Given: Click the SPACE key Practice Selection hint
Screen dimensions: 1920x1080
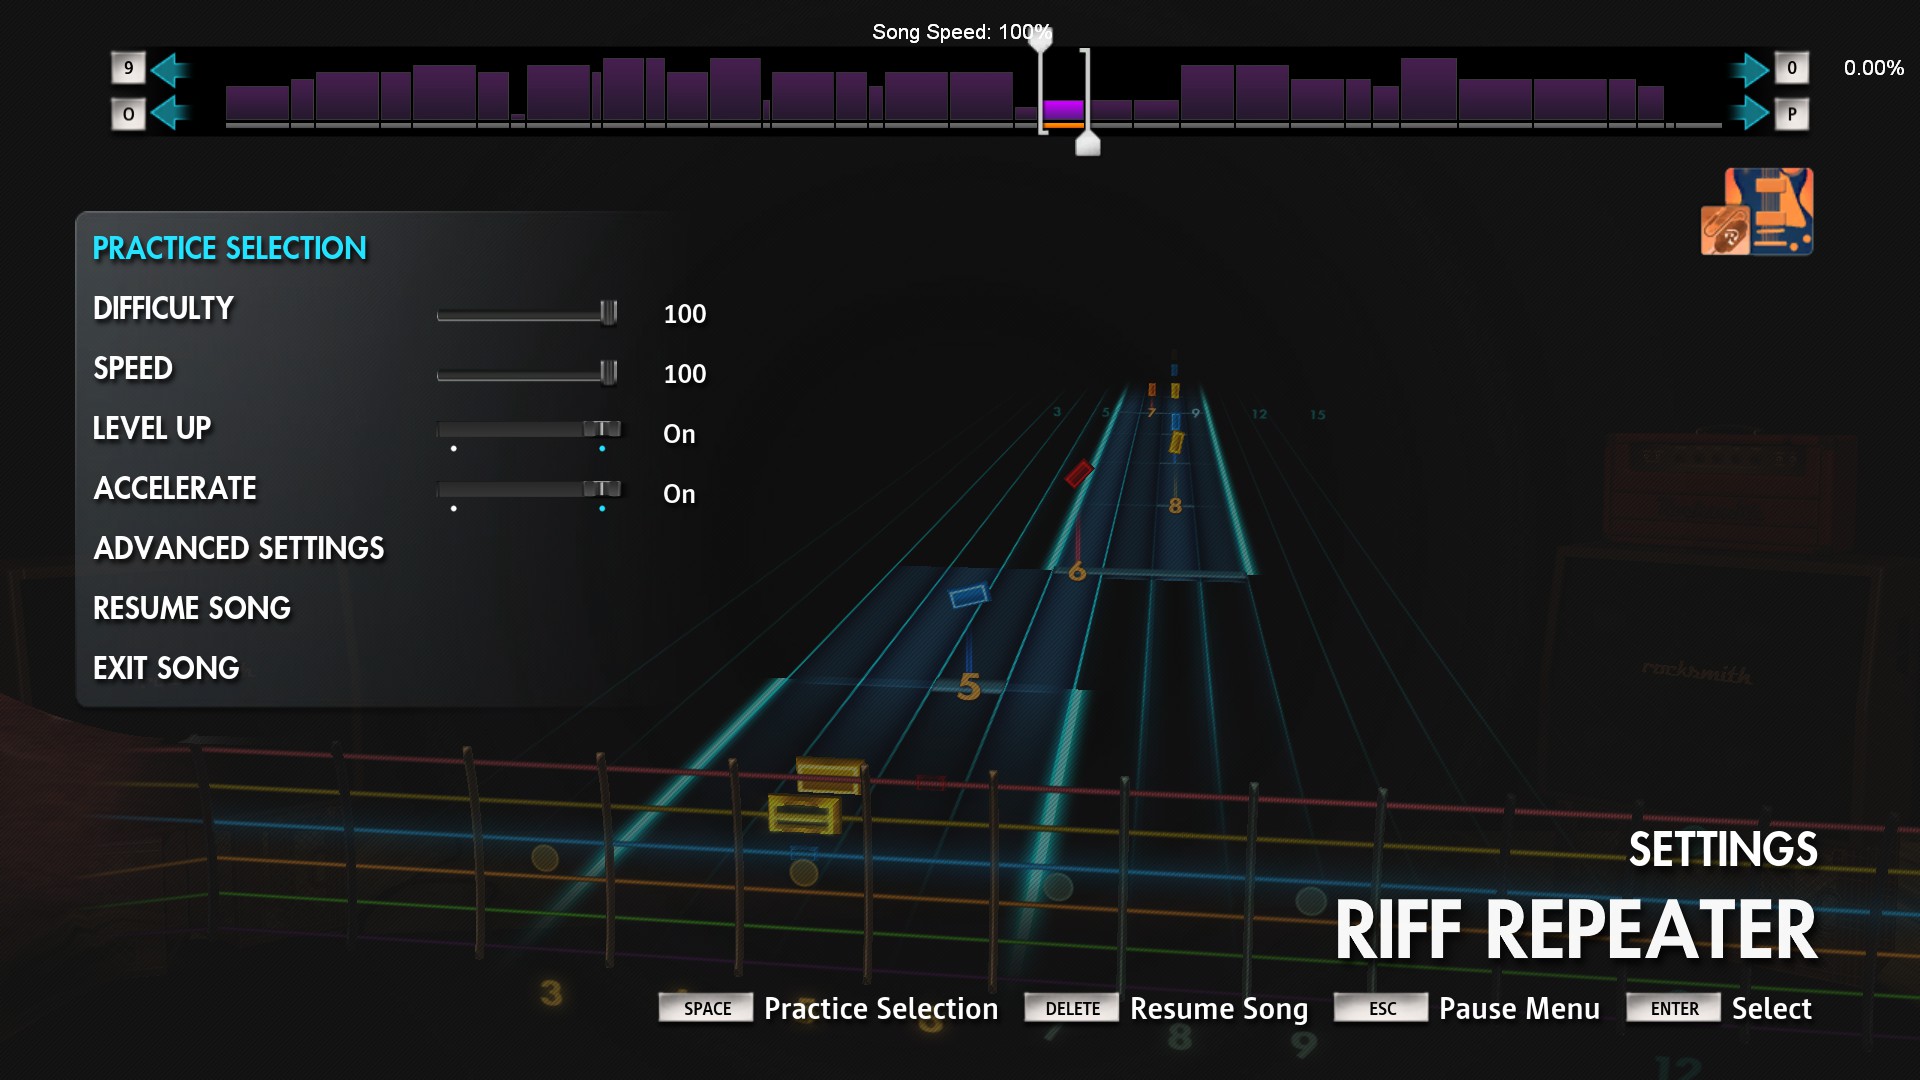Looking at the screenshot, I should [828, 1008].
